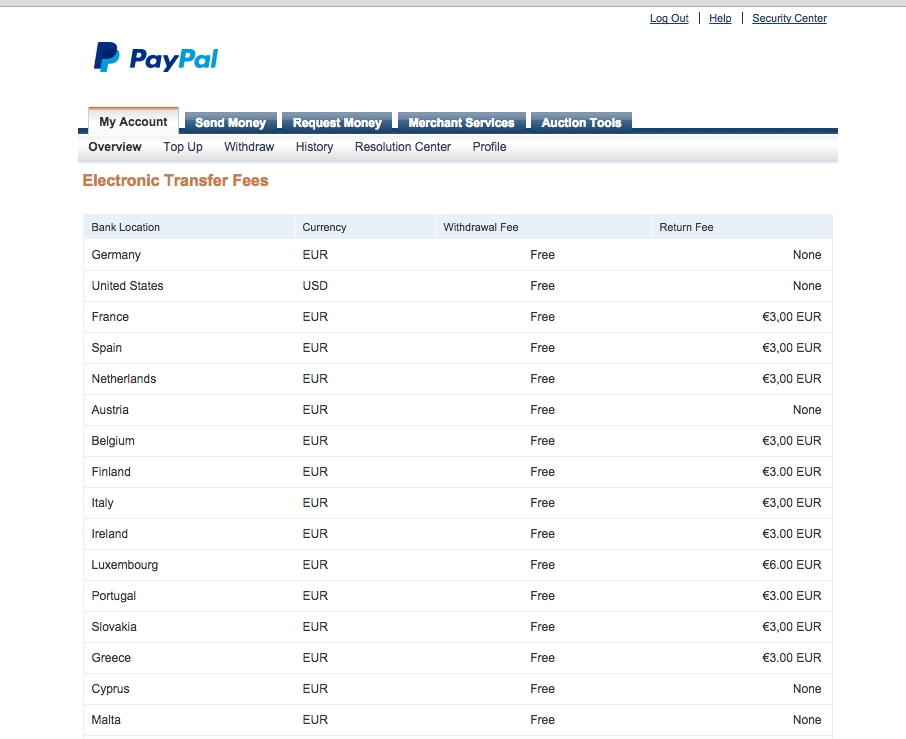Click Germany's EUR currency cell

pyautogui.click(x=315, y=255)
